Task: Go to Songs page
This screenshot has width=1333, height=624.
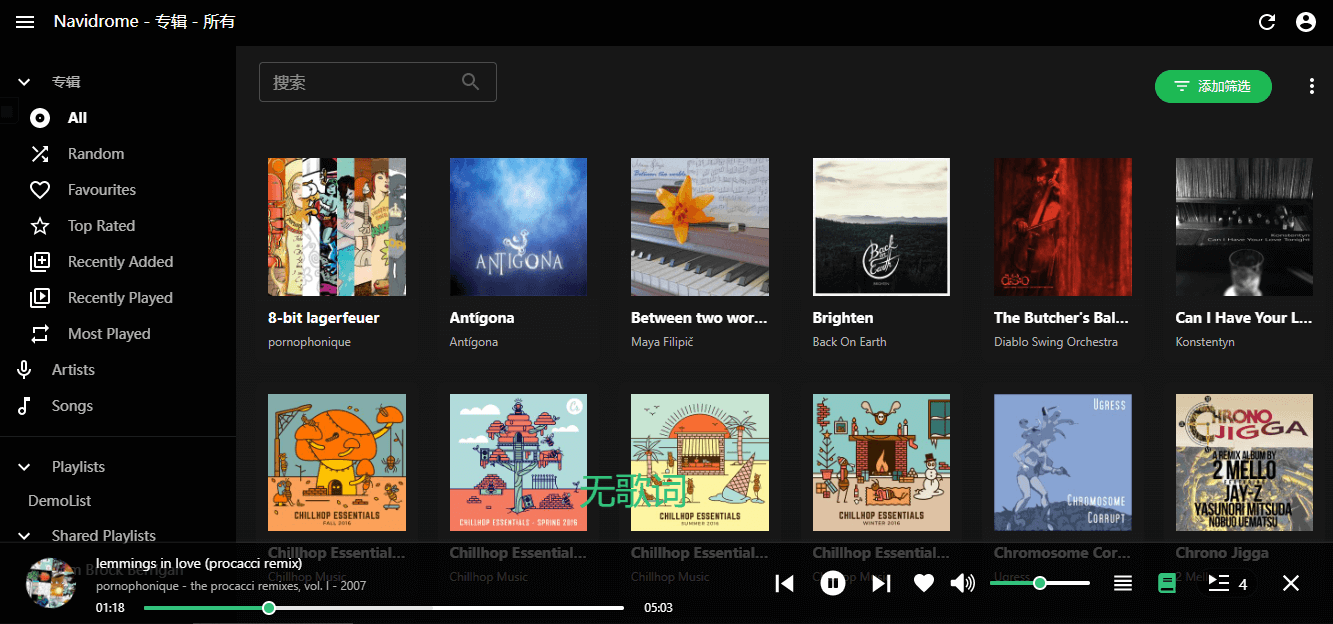Action: coord(72,406)
